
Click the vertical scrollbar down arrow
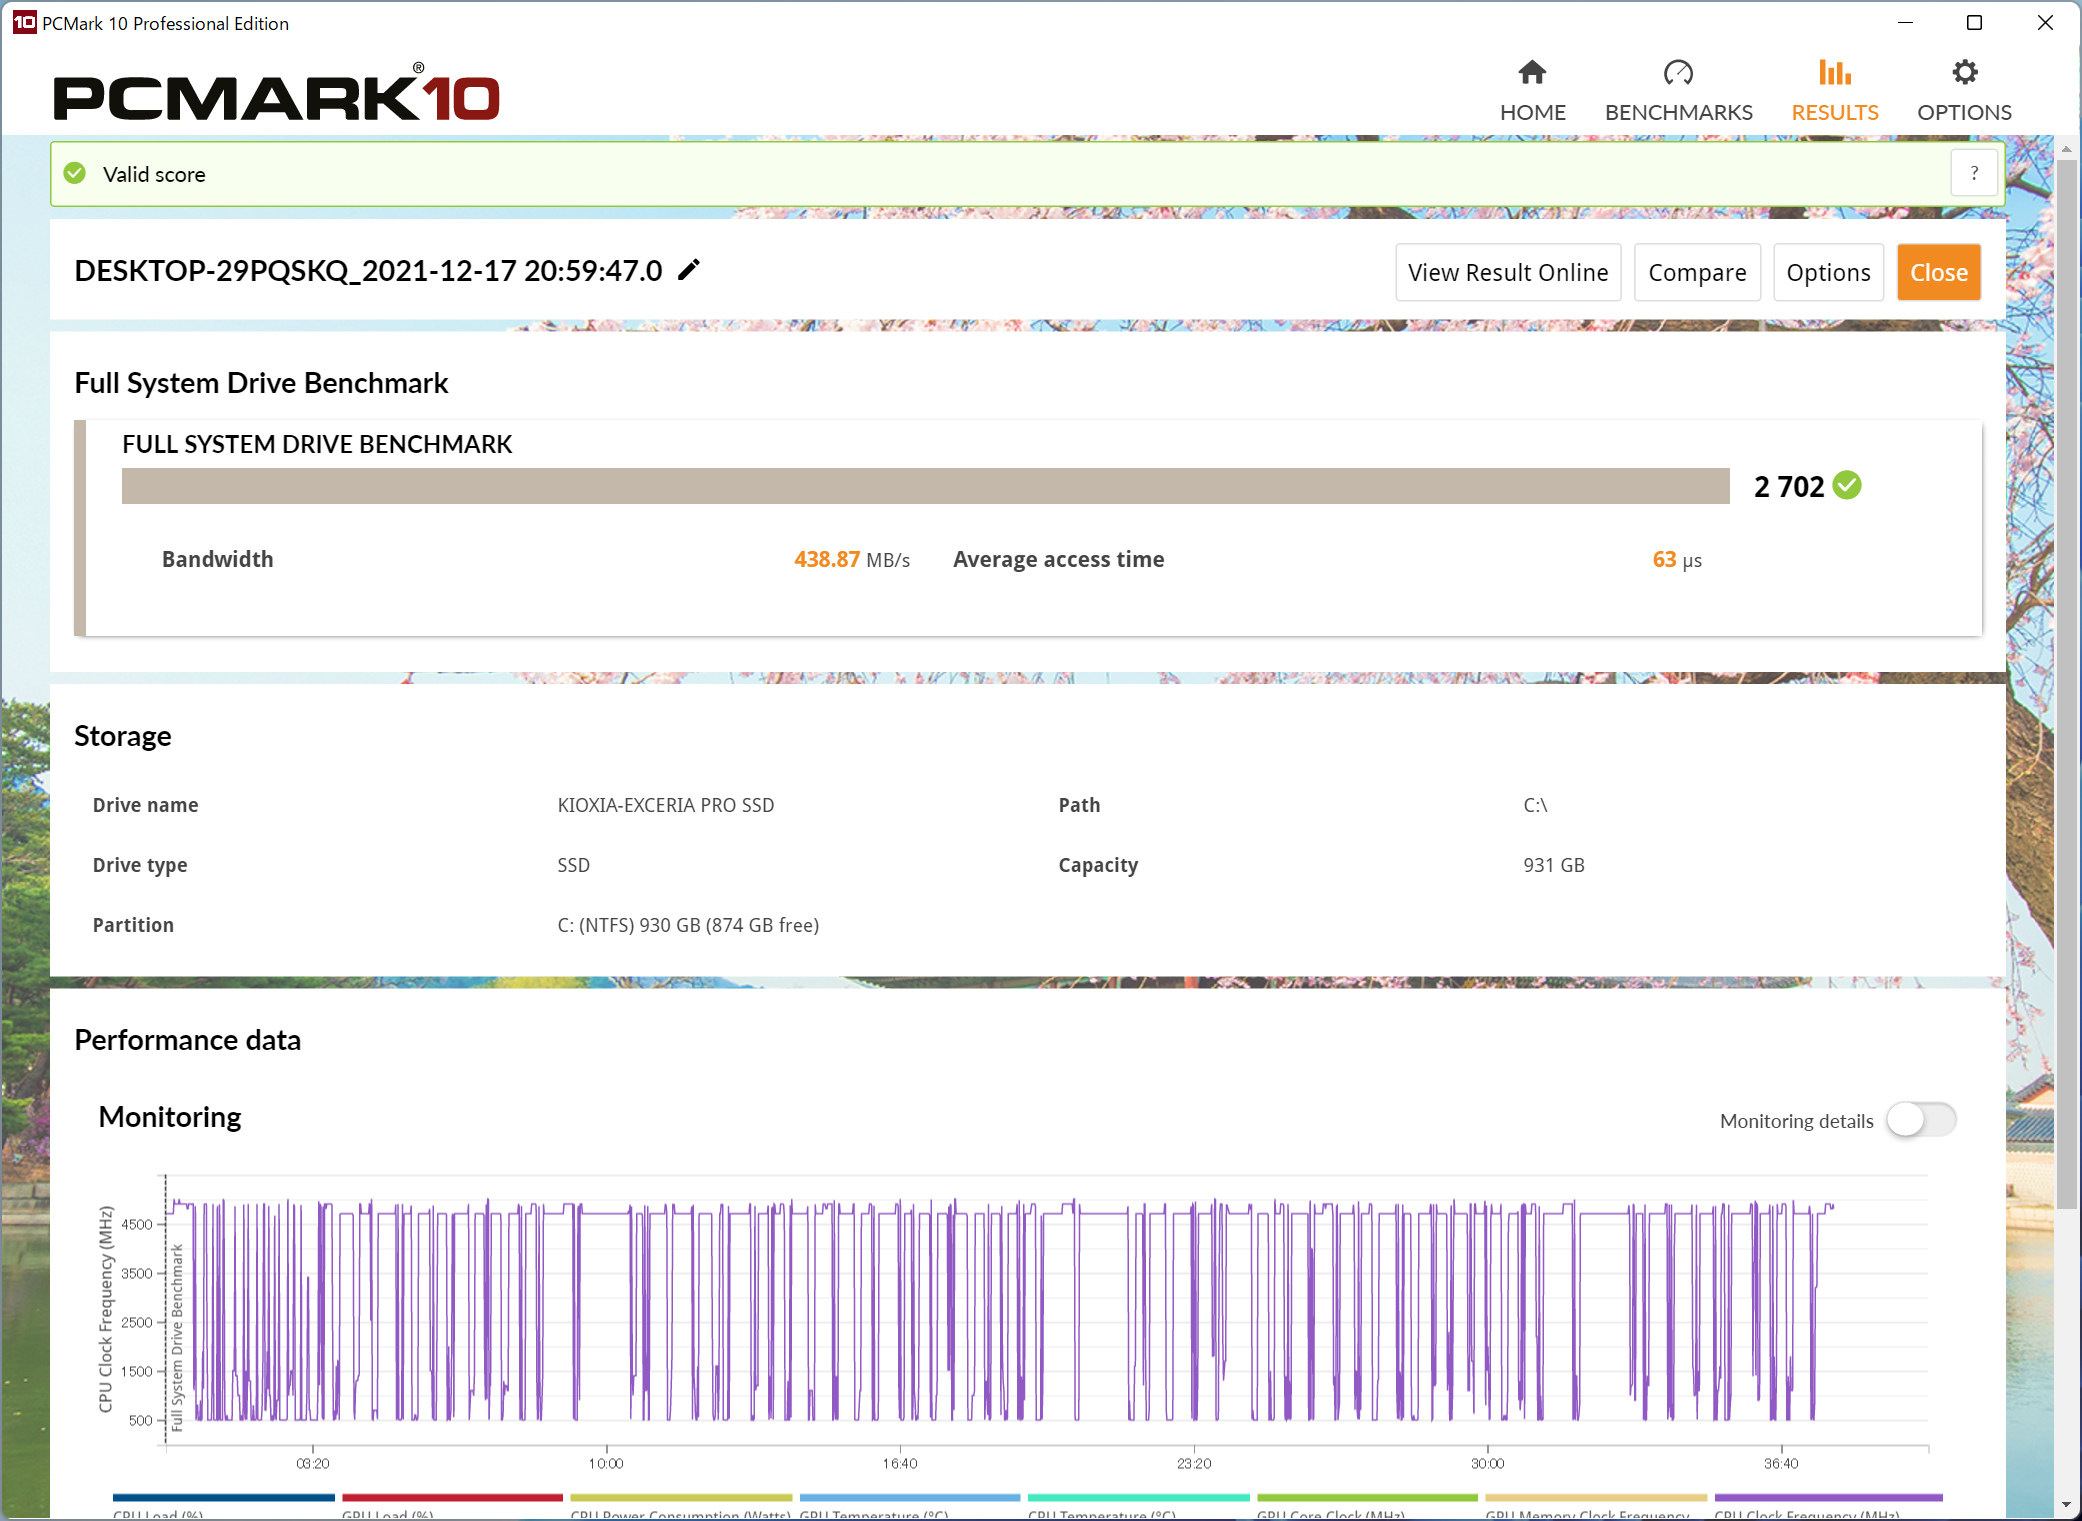[x=2066, y=1504]
